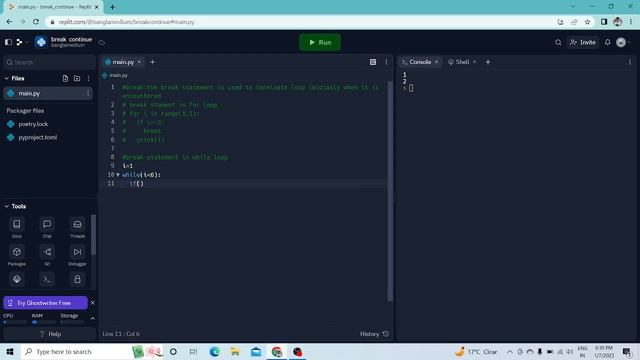Open the Threads tool

tap(77, 228)
